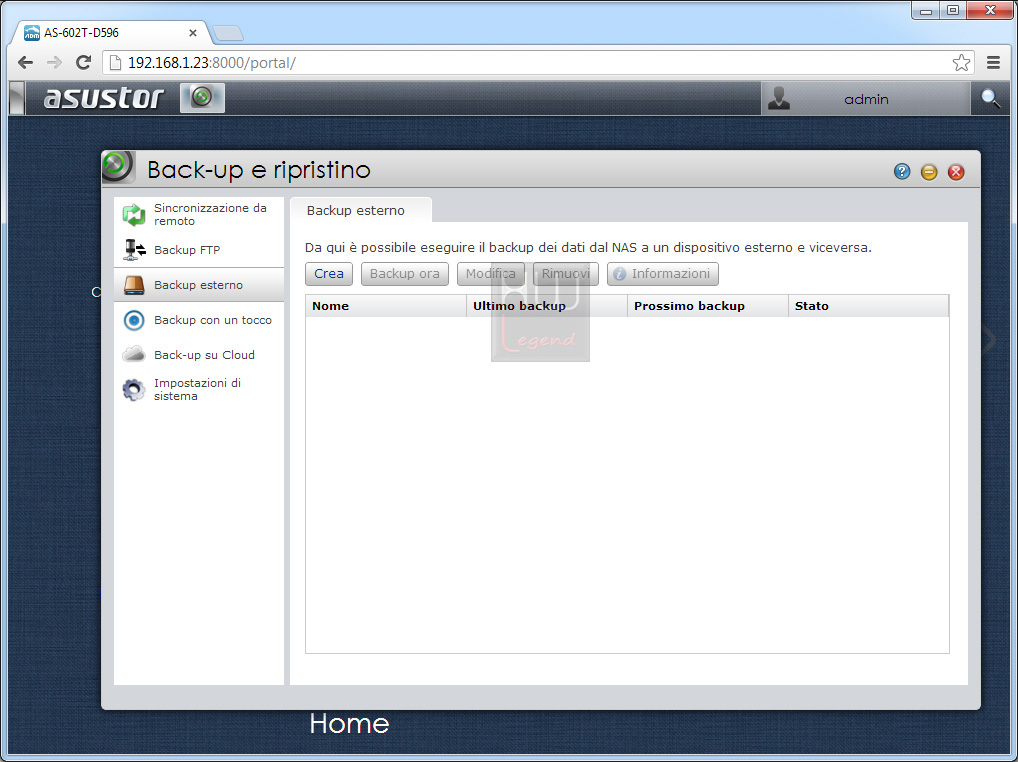Click the search magnifier icon in ADM bar

(x=990, y=99)
